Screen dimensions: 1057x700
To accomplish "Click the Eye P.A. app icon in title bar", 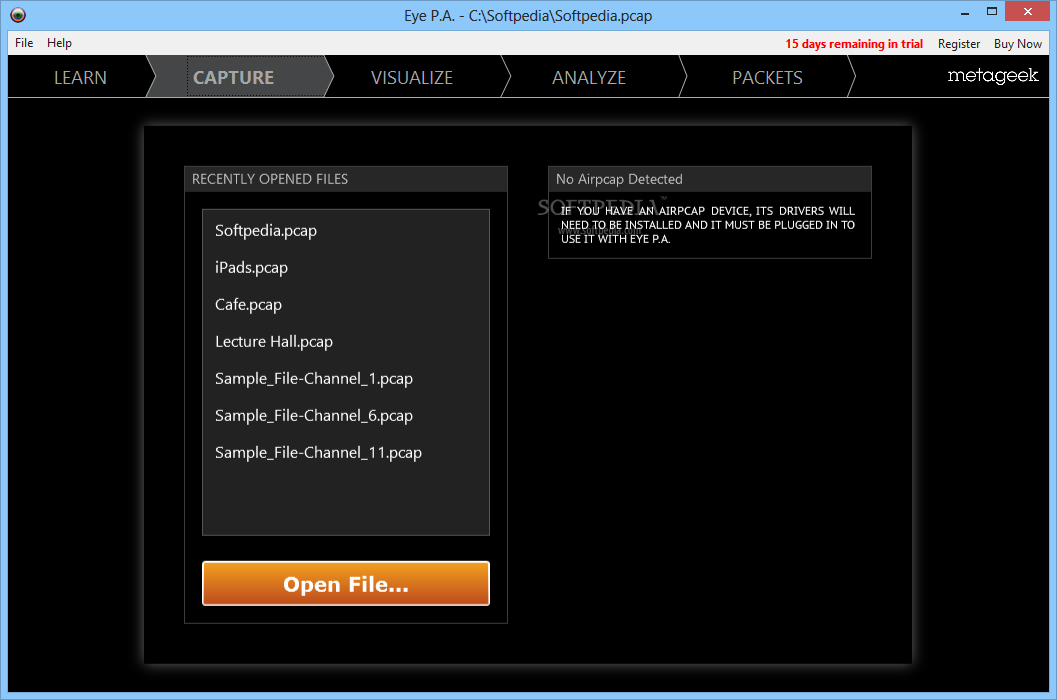I will (18, 15).
